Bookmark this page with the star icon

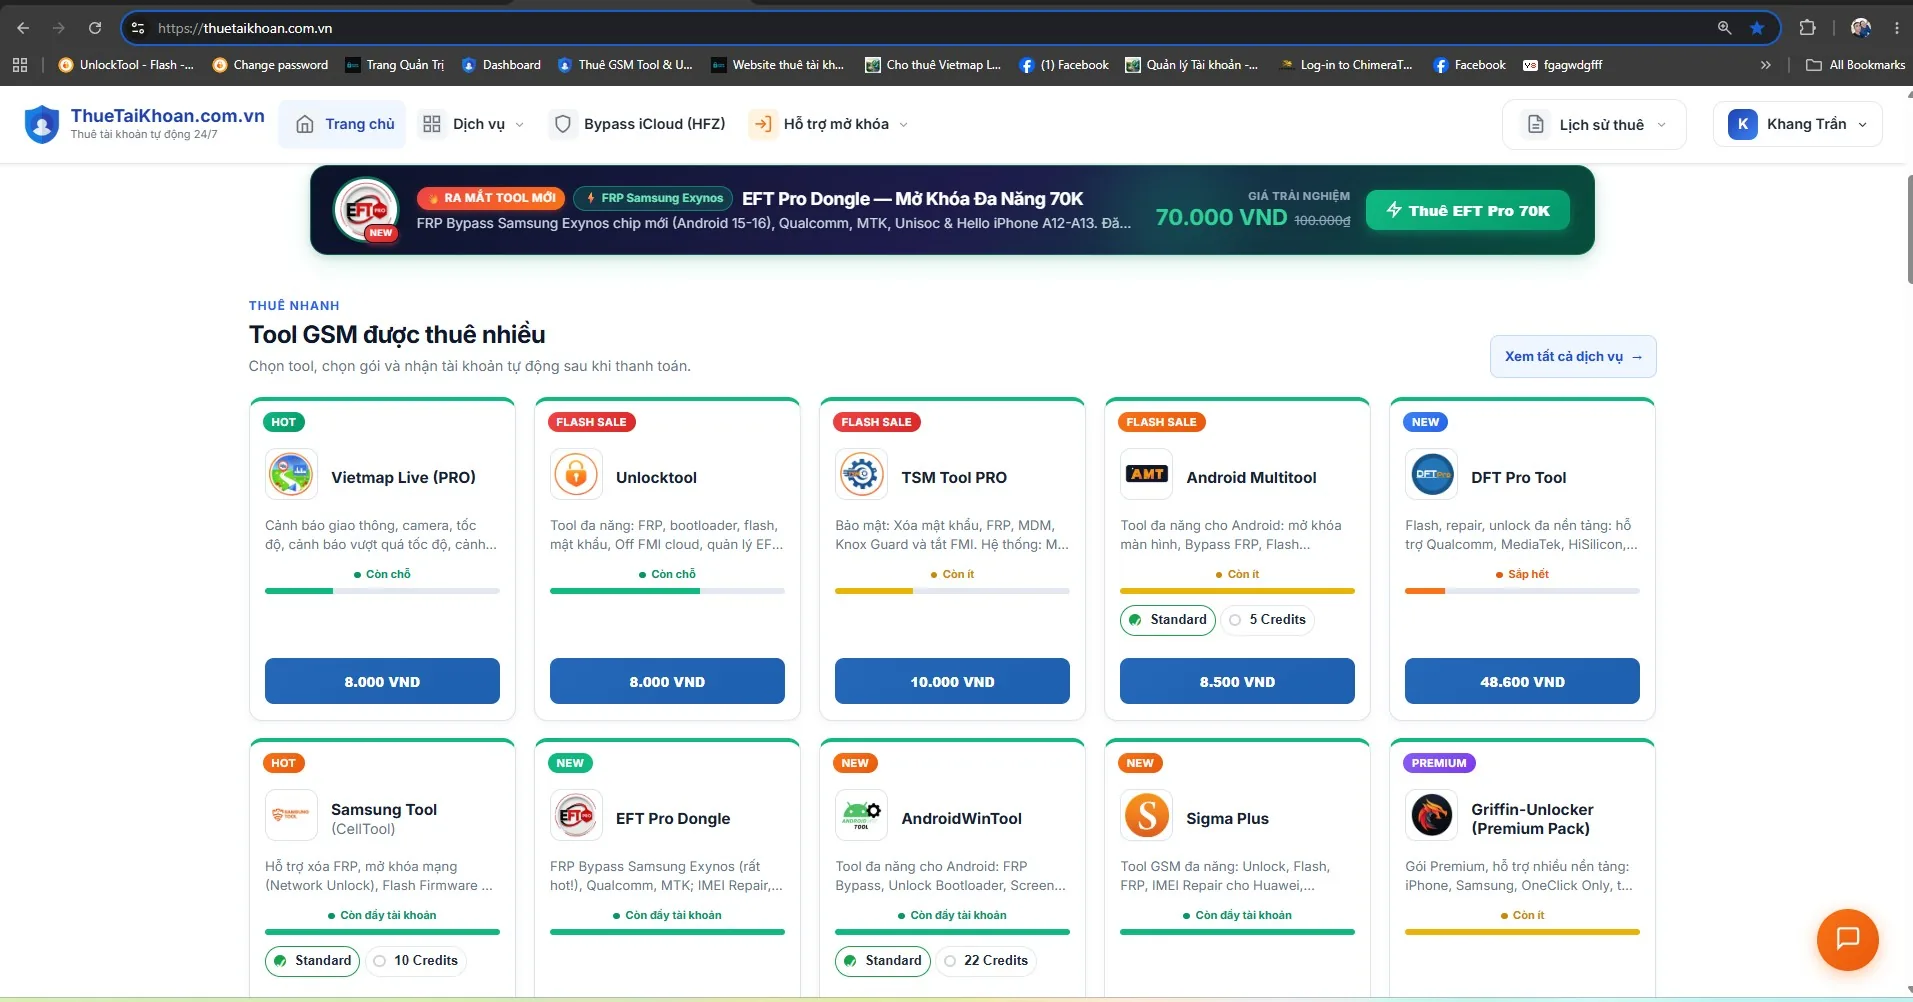(x=1757, y=28)
